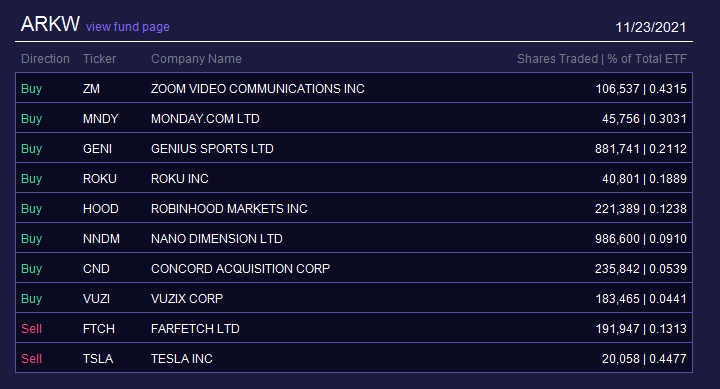Click the Ticker column header

coord(100,59)
